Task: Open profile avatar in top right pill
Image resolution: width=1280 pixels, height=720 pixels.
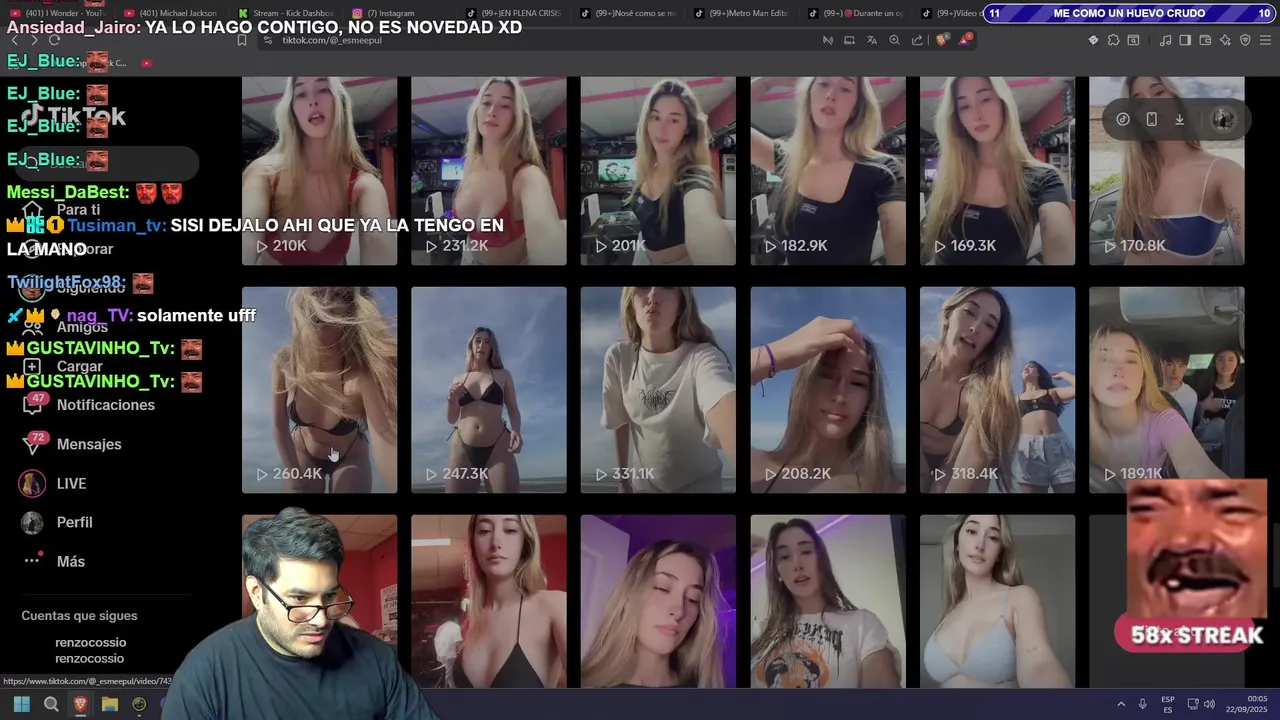Action: [1223, 119]
